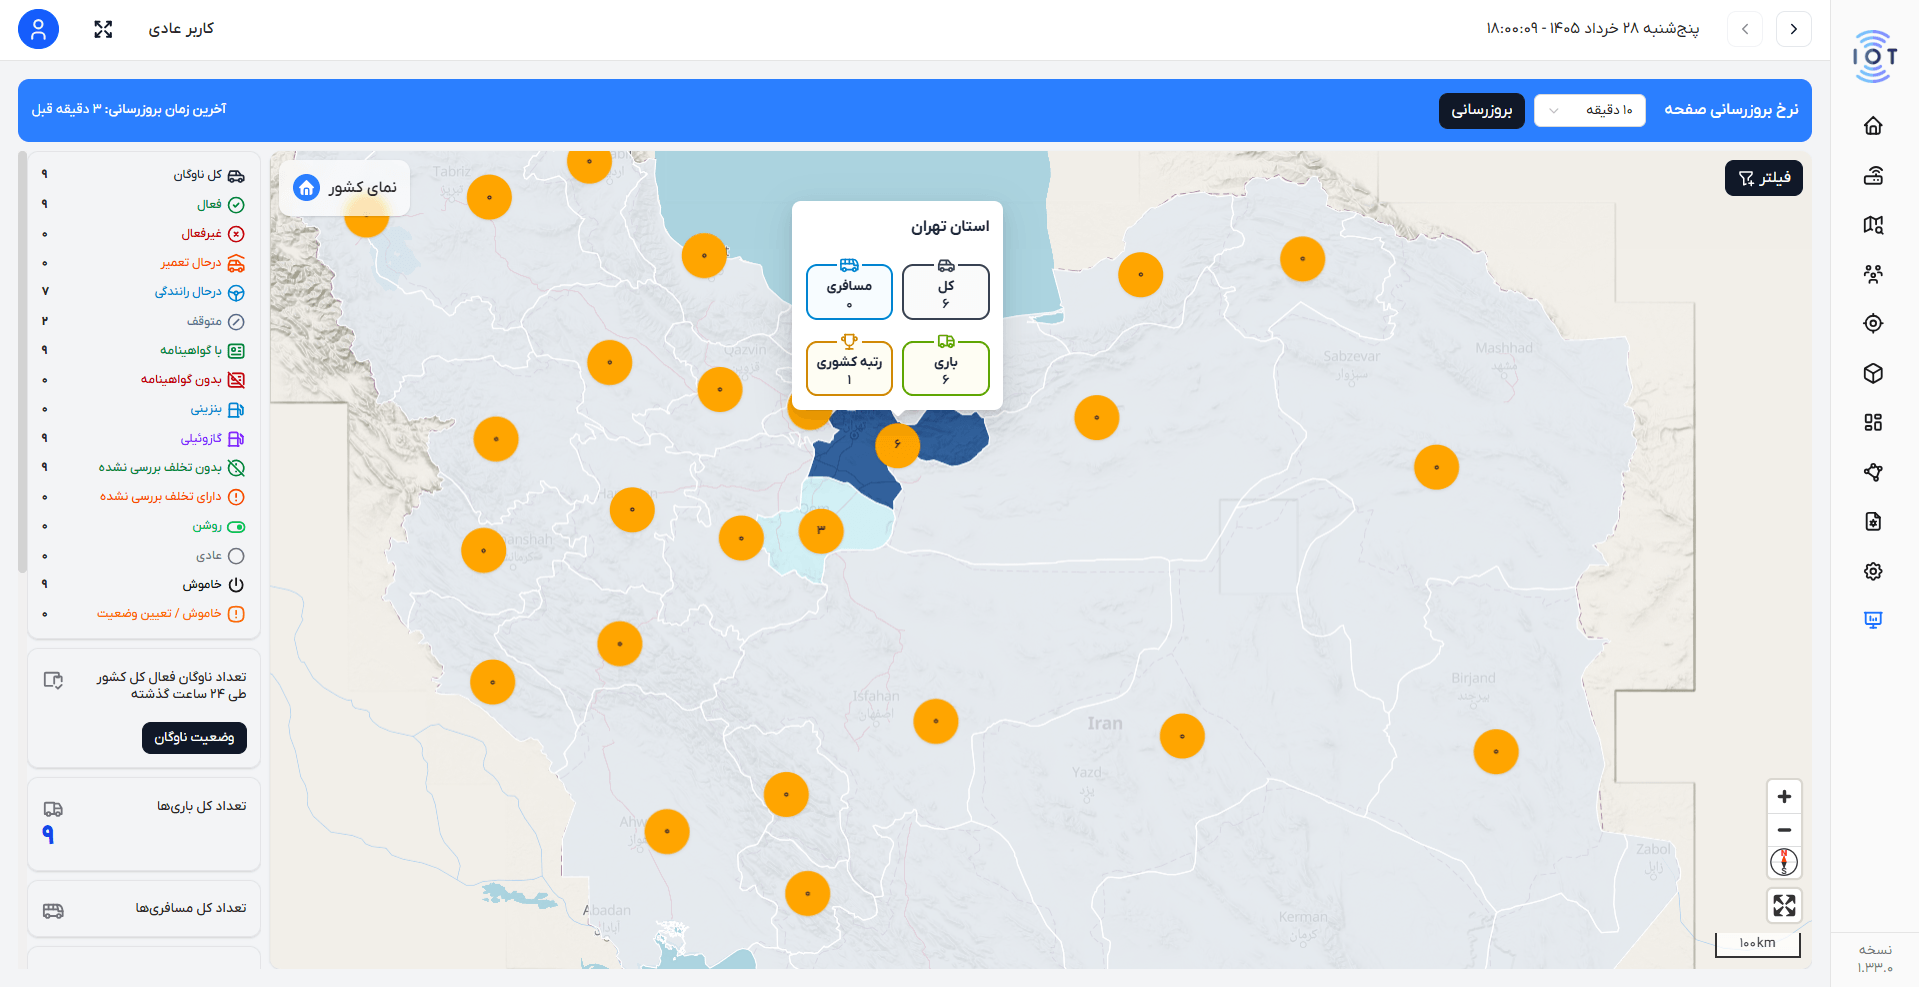Click the با گواهینامه row
This screenshot has width=1919, height=987.
(x=143, y=351)
